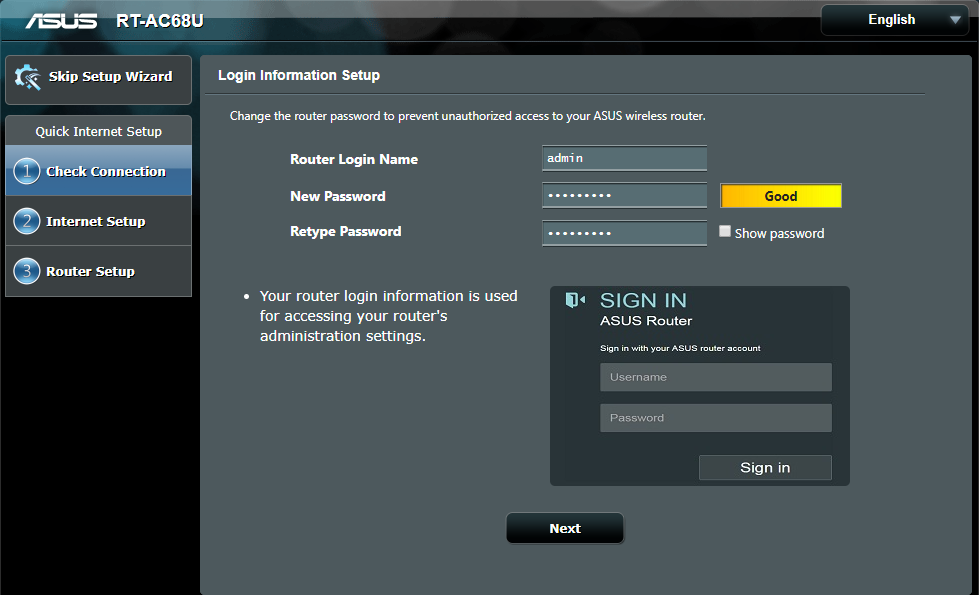The image size is (979, 595).
Task: Tick the Show password checkbox
Action: [725, 231]
